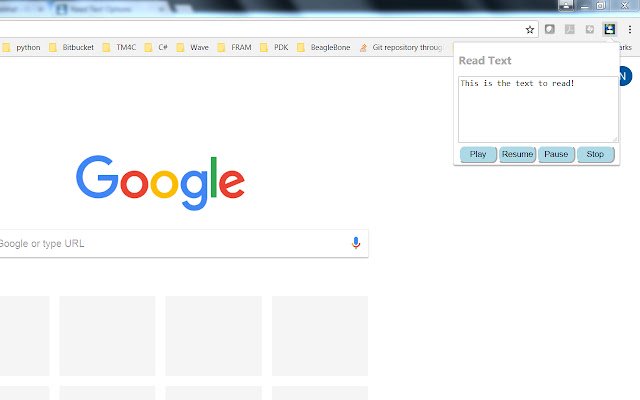Screen dimensions: 640x400
Task: Click the Play button in Read Text popup
Action: [478, 154]
